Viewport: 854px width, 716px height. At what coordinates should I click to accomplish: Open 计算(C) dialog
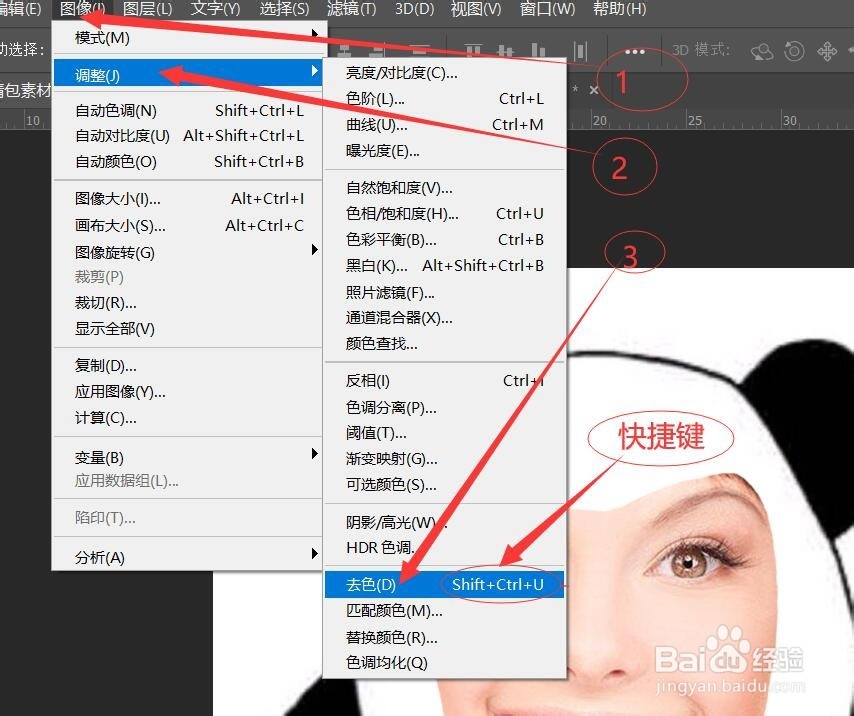coord(188,418)
